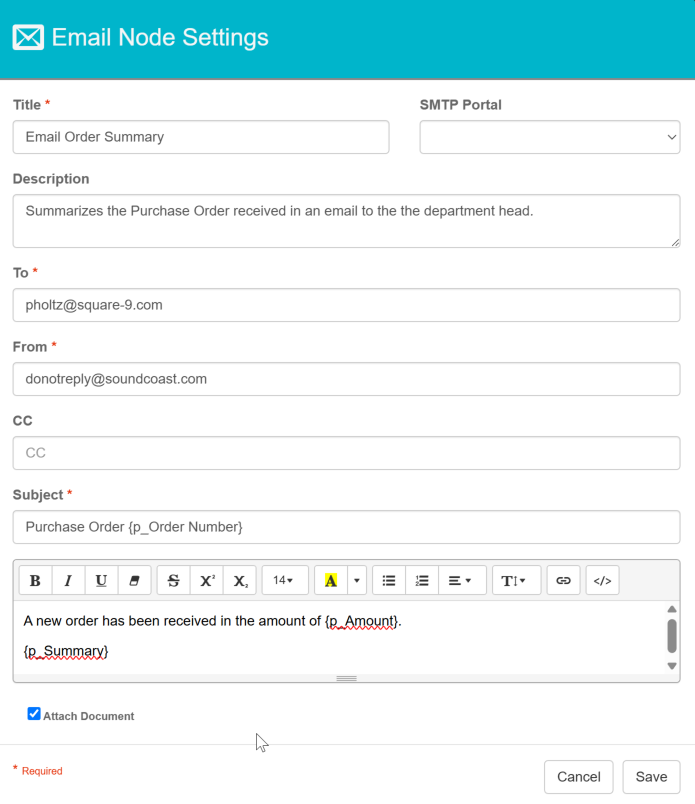Clear formatting with the eraser icon
The height and width of the screenshot is (804, 695).
coord(134,581)
